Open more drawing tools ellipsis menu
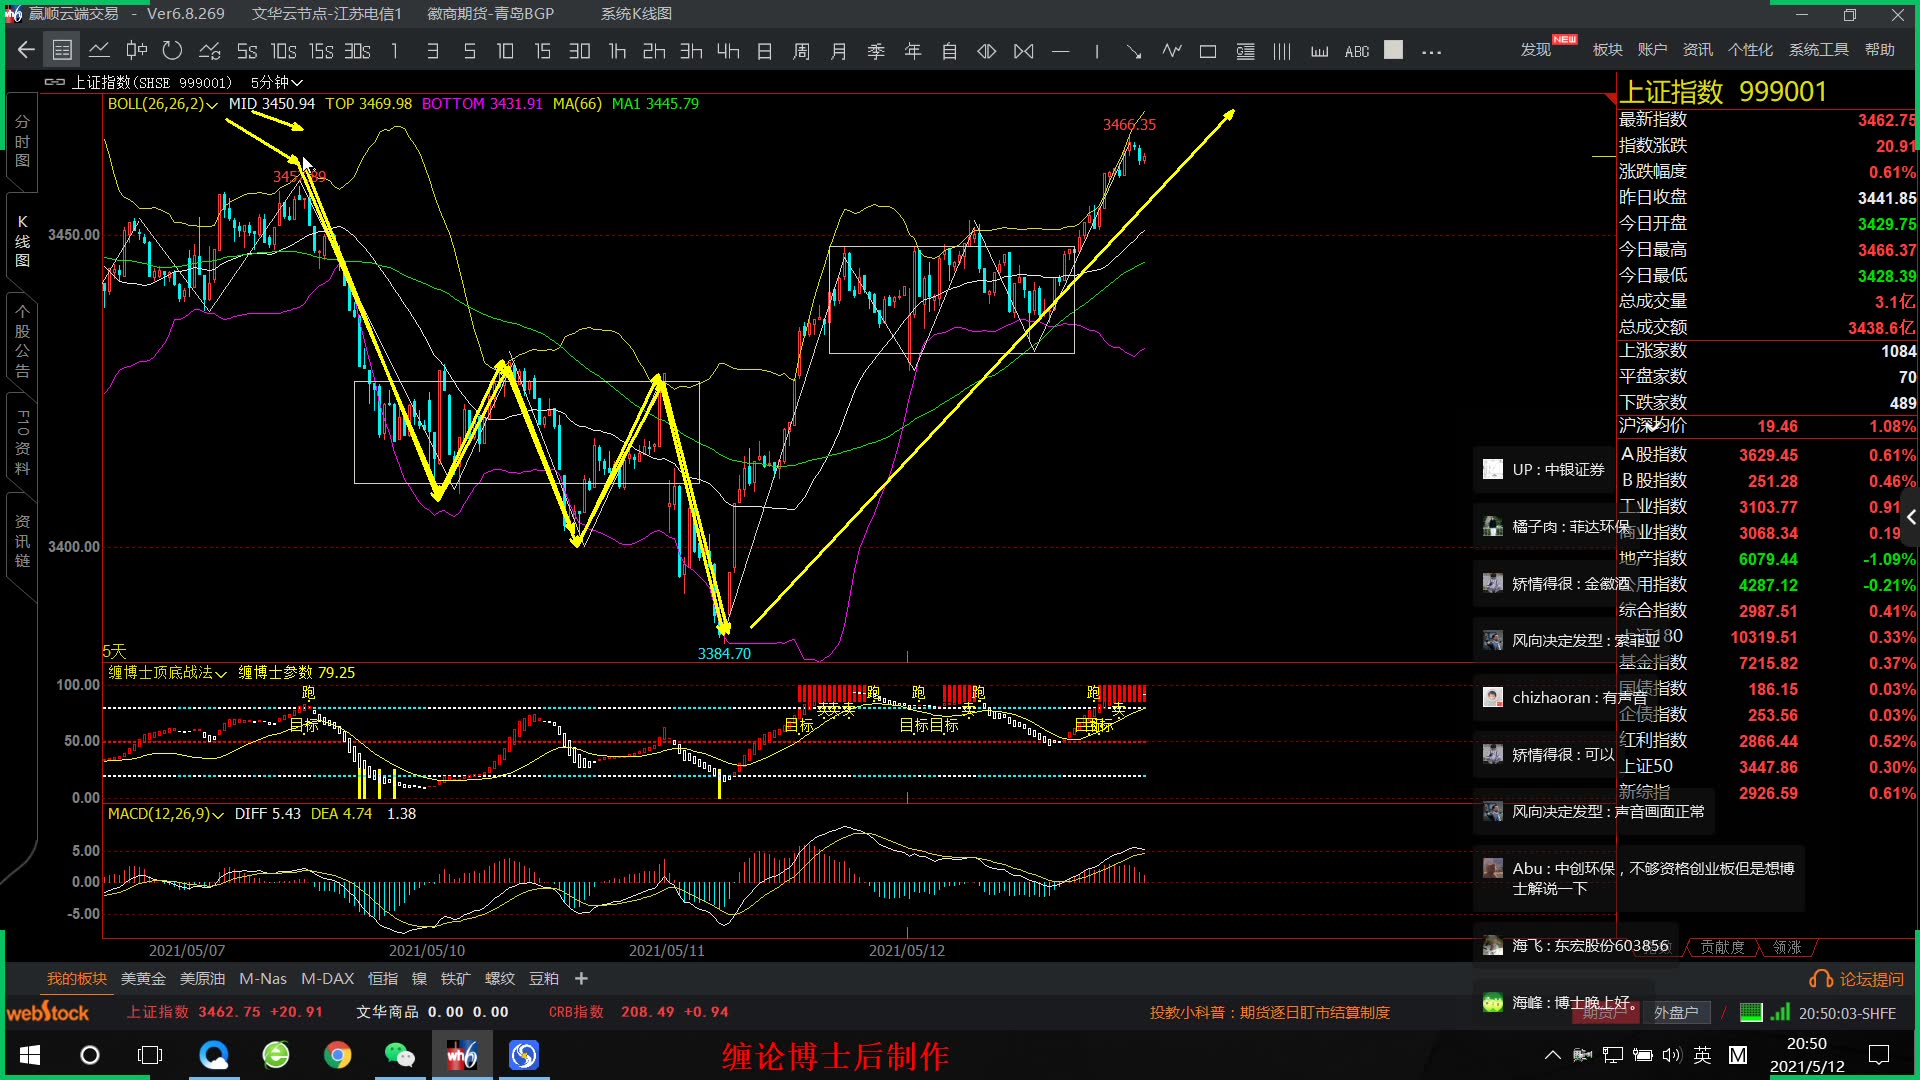This screenshot has width=1920, height=1080. [1431, 52]
